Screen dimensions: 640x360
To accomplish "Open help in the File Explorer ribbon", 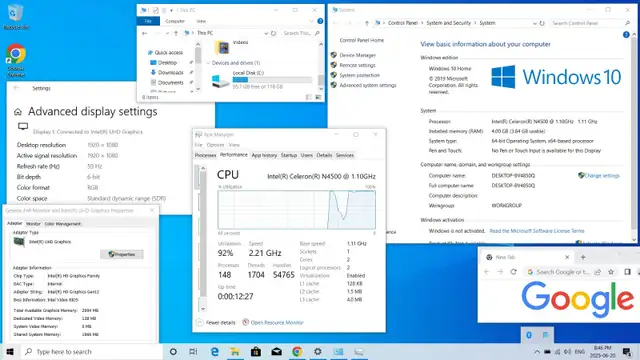I will (320, 21).
